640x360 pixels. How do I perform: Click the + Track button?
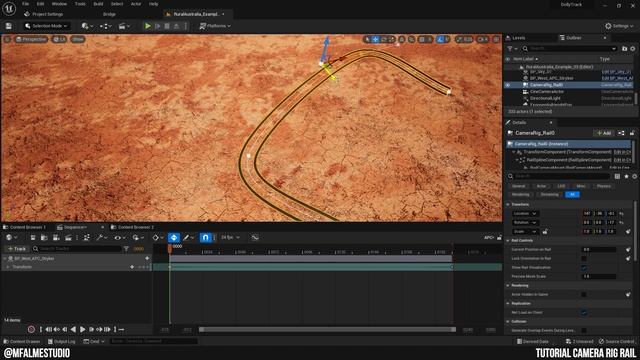(17, 249)
